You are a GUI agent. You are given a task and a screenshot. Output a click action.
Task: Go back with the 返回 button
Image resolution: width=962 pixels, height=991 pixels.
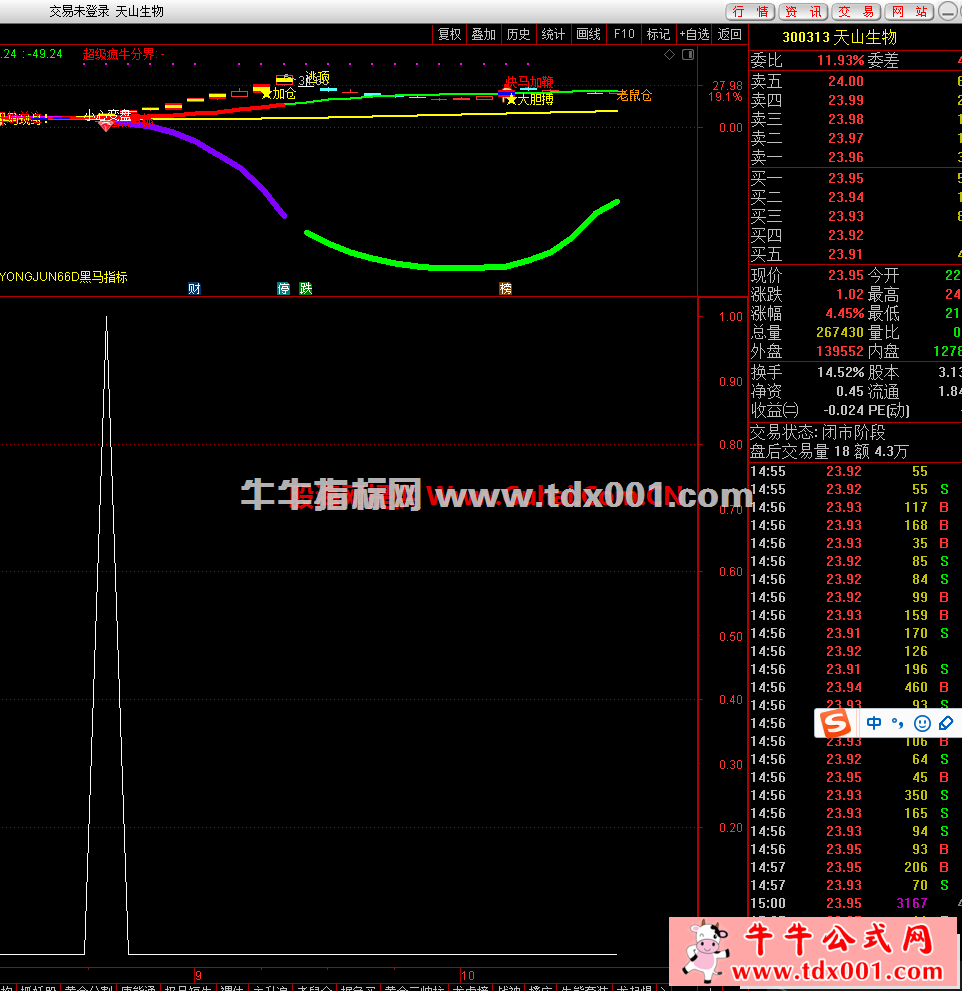coord(729,34)
